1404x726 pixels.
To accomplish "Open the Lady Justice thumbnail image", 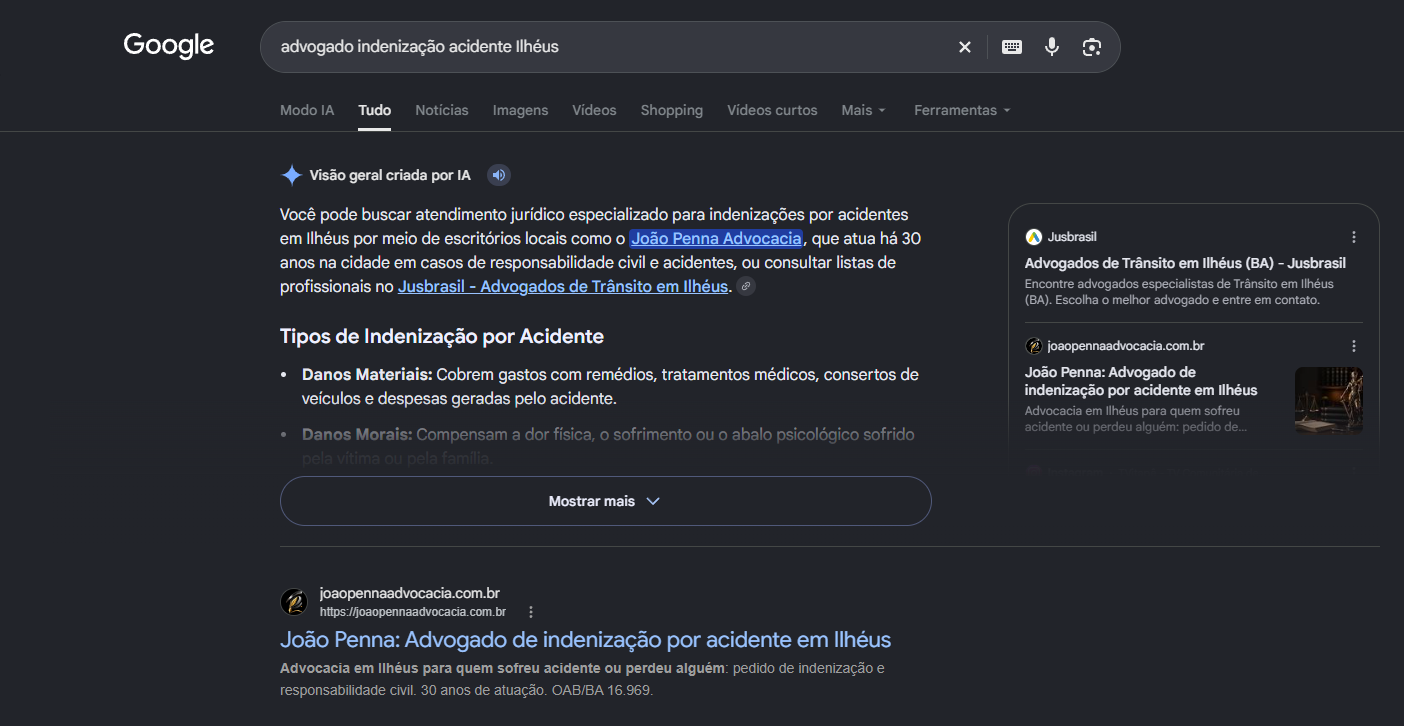I will coord(1329,400).
